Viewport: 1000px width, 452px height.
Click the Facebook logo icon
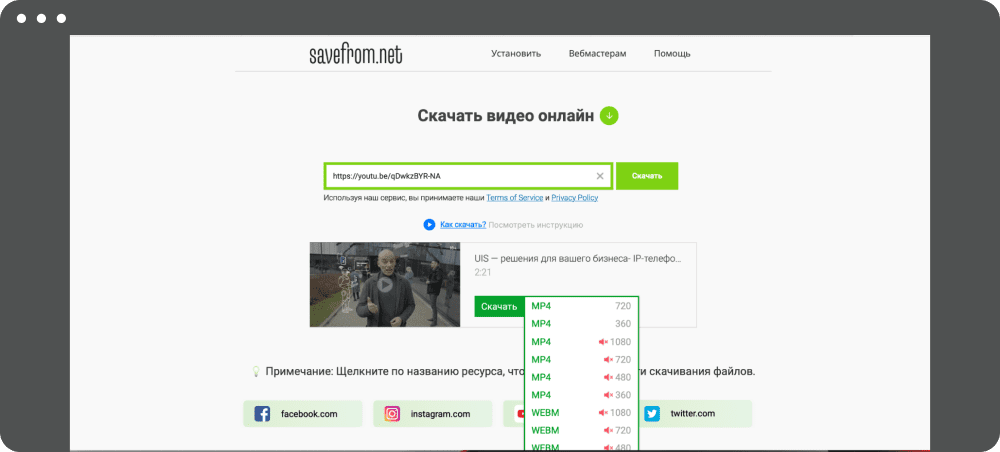click(262, 414)
